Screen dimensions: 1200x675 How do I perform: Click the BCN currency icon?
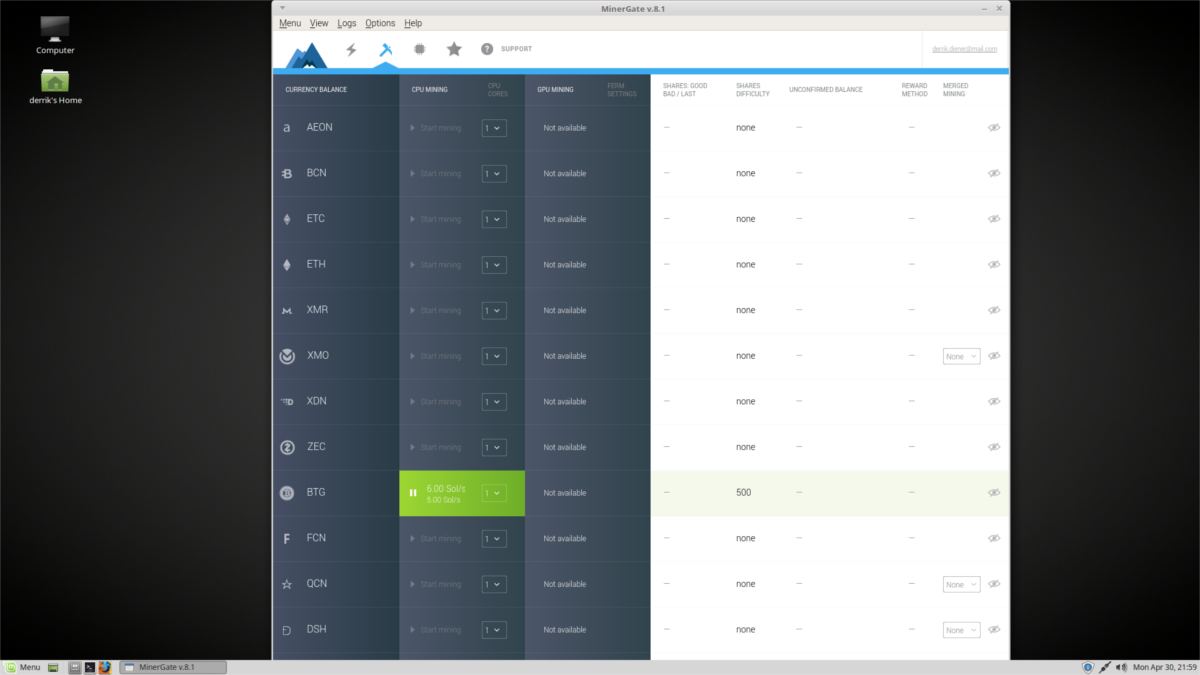point(287,174)
